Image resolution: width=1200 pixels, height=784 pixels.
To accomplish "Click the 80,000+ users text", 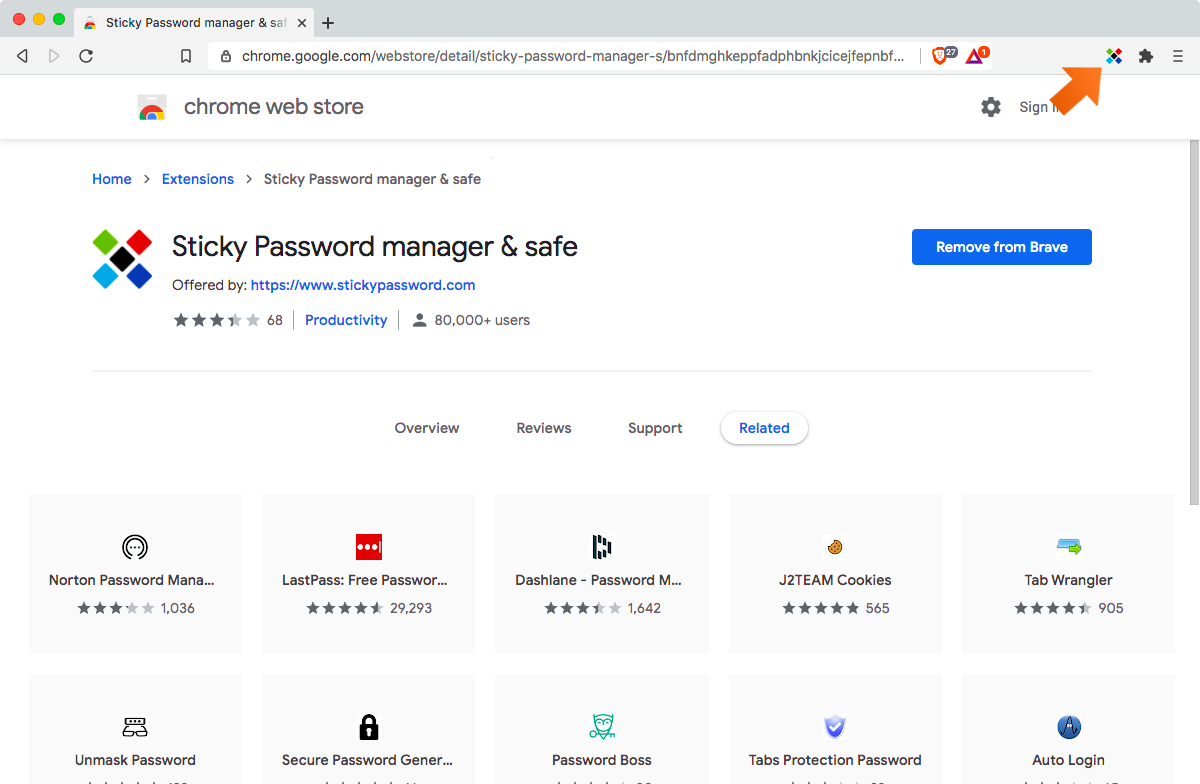I will (482, 320).
